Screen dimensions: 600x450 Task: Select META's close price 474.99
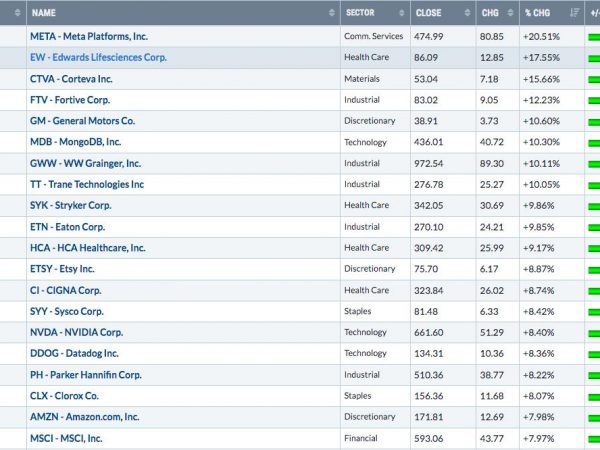click(x=429, y=37)
